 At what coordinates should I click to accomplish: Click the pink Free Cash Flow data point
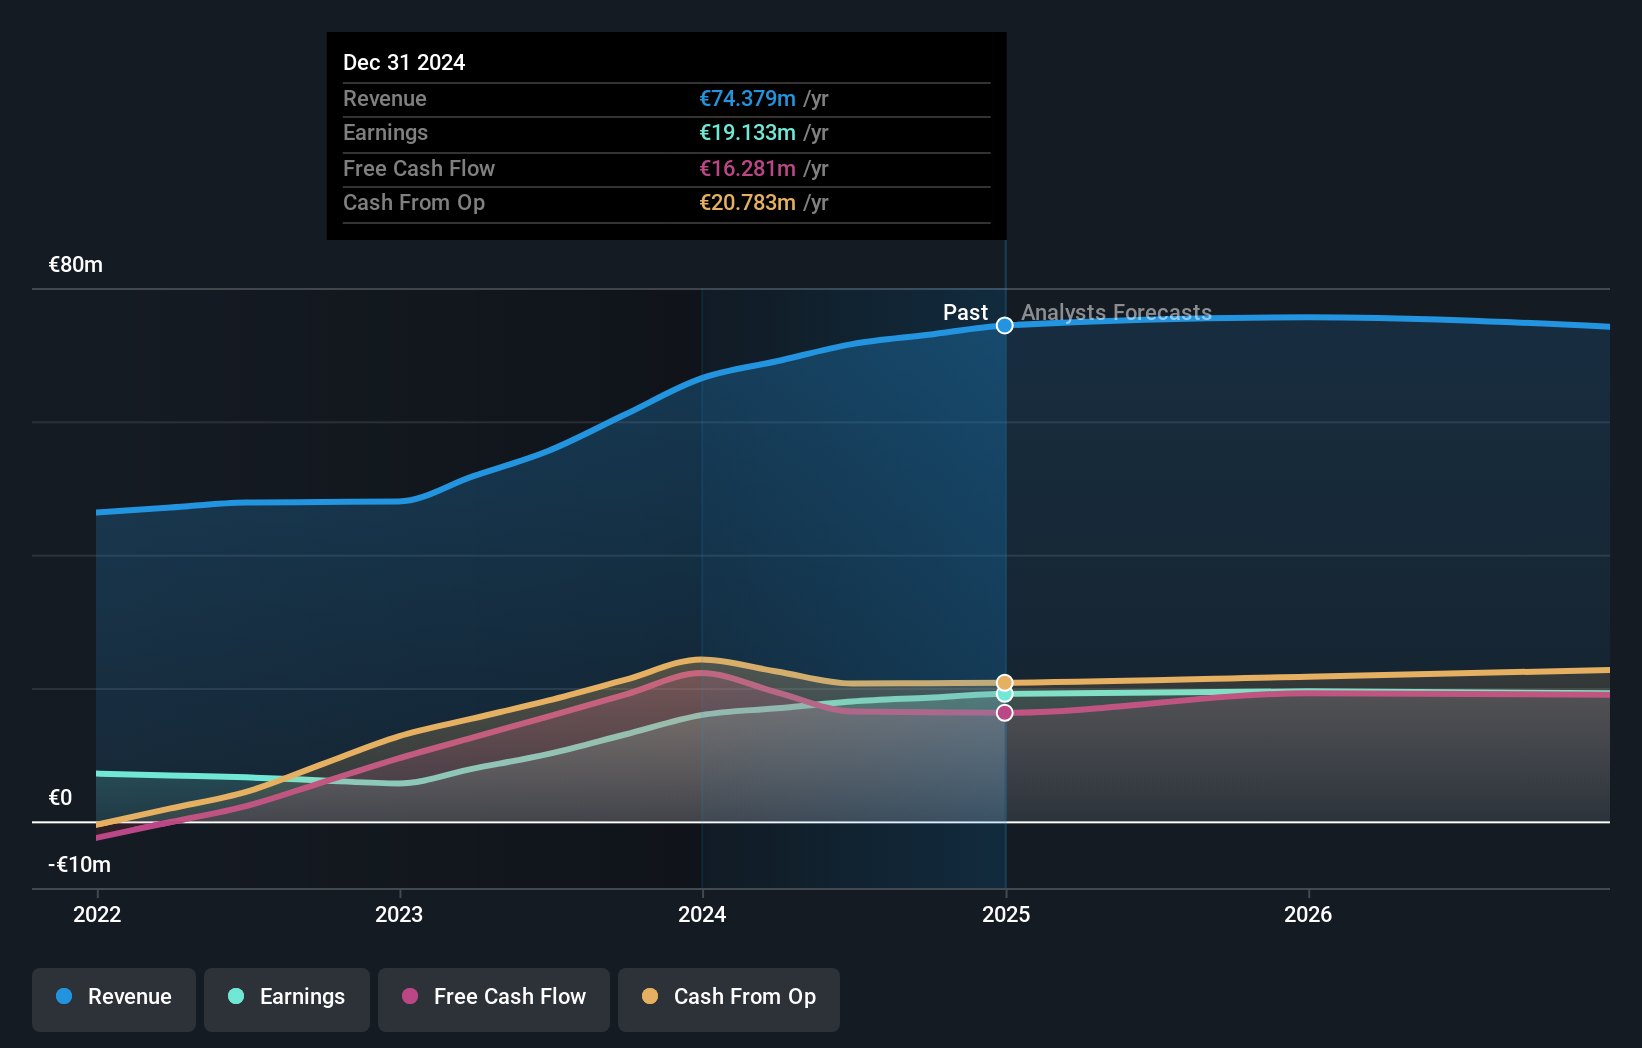click(1005, 713)
